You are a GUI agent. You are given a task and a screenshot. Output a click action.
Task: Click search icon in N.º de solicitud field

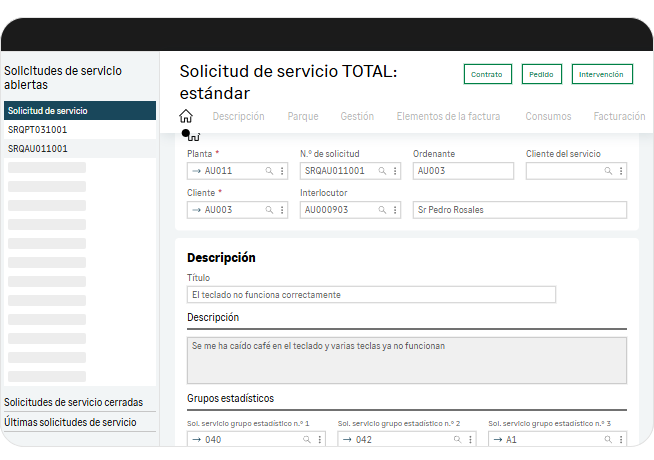tap(382, 171)
